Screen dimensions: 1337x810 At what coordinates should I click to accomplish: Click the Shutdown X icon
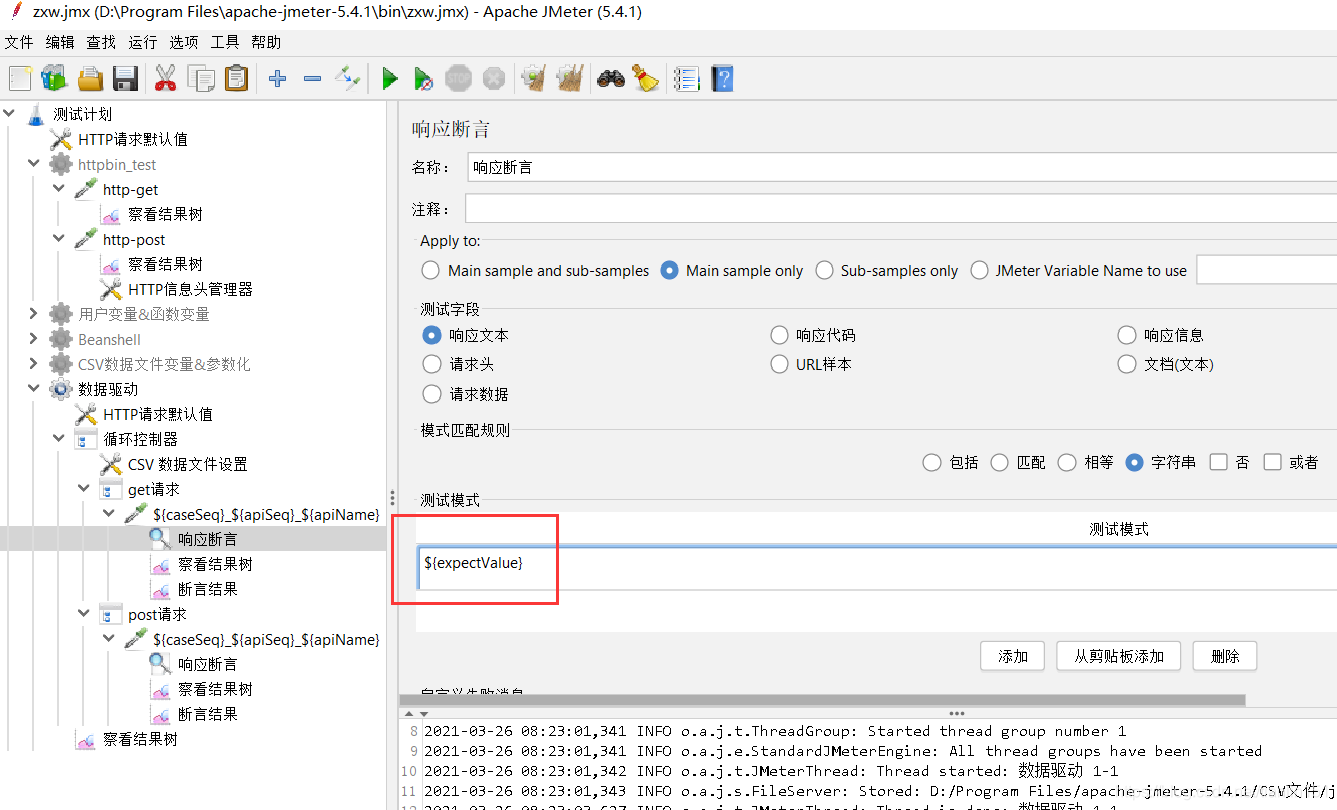493,78
